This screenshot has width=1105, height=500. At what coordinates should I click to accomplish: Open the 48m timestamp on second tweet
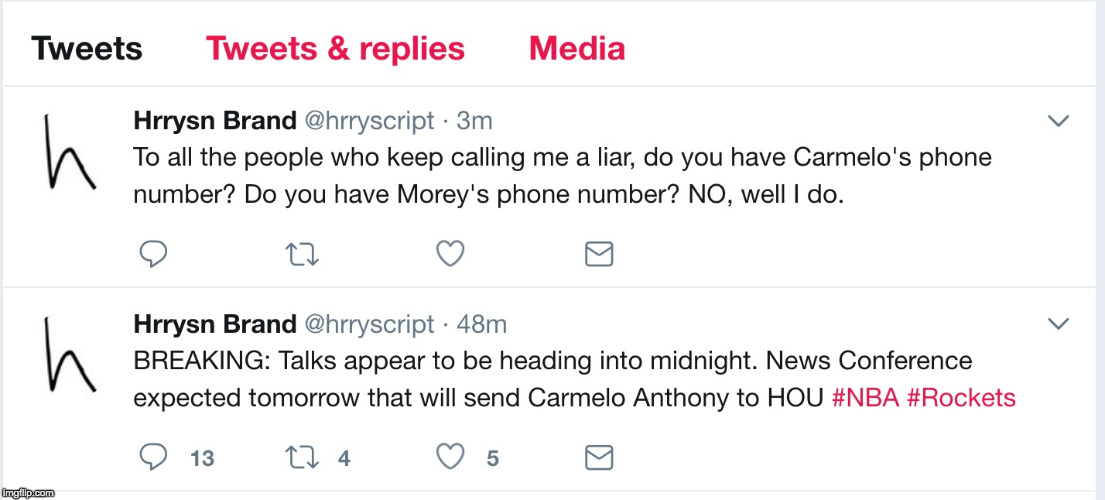tap(482, 325)
